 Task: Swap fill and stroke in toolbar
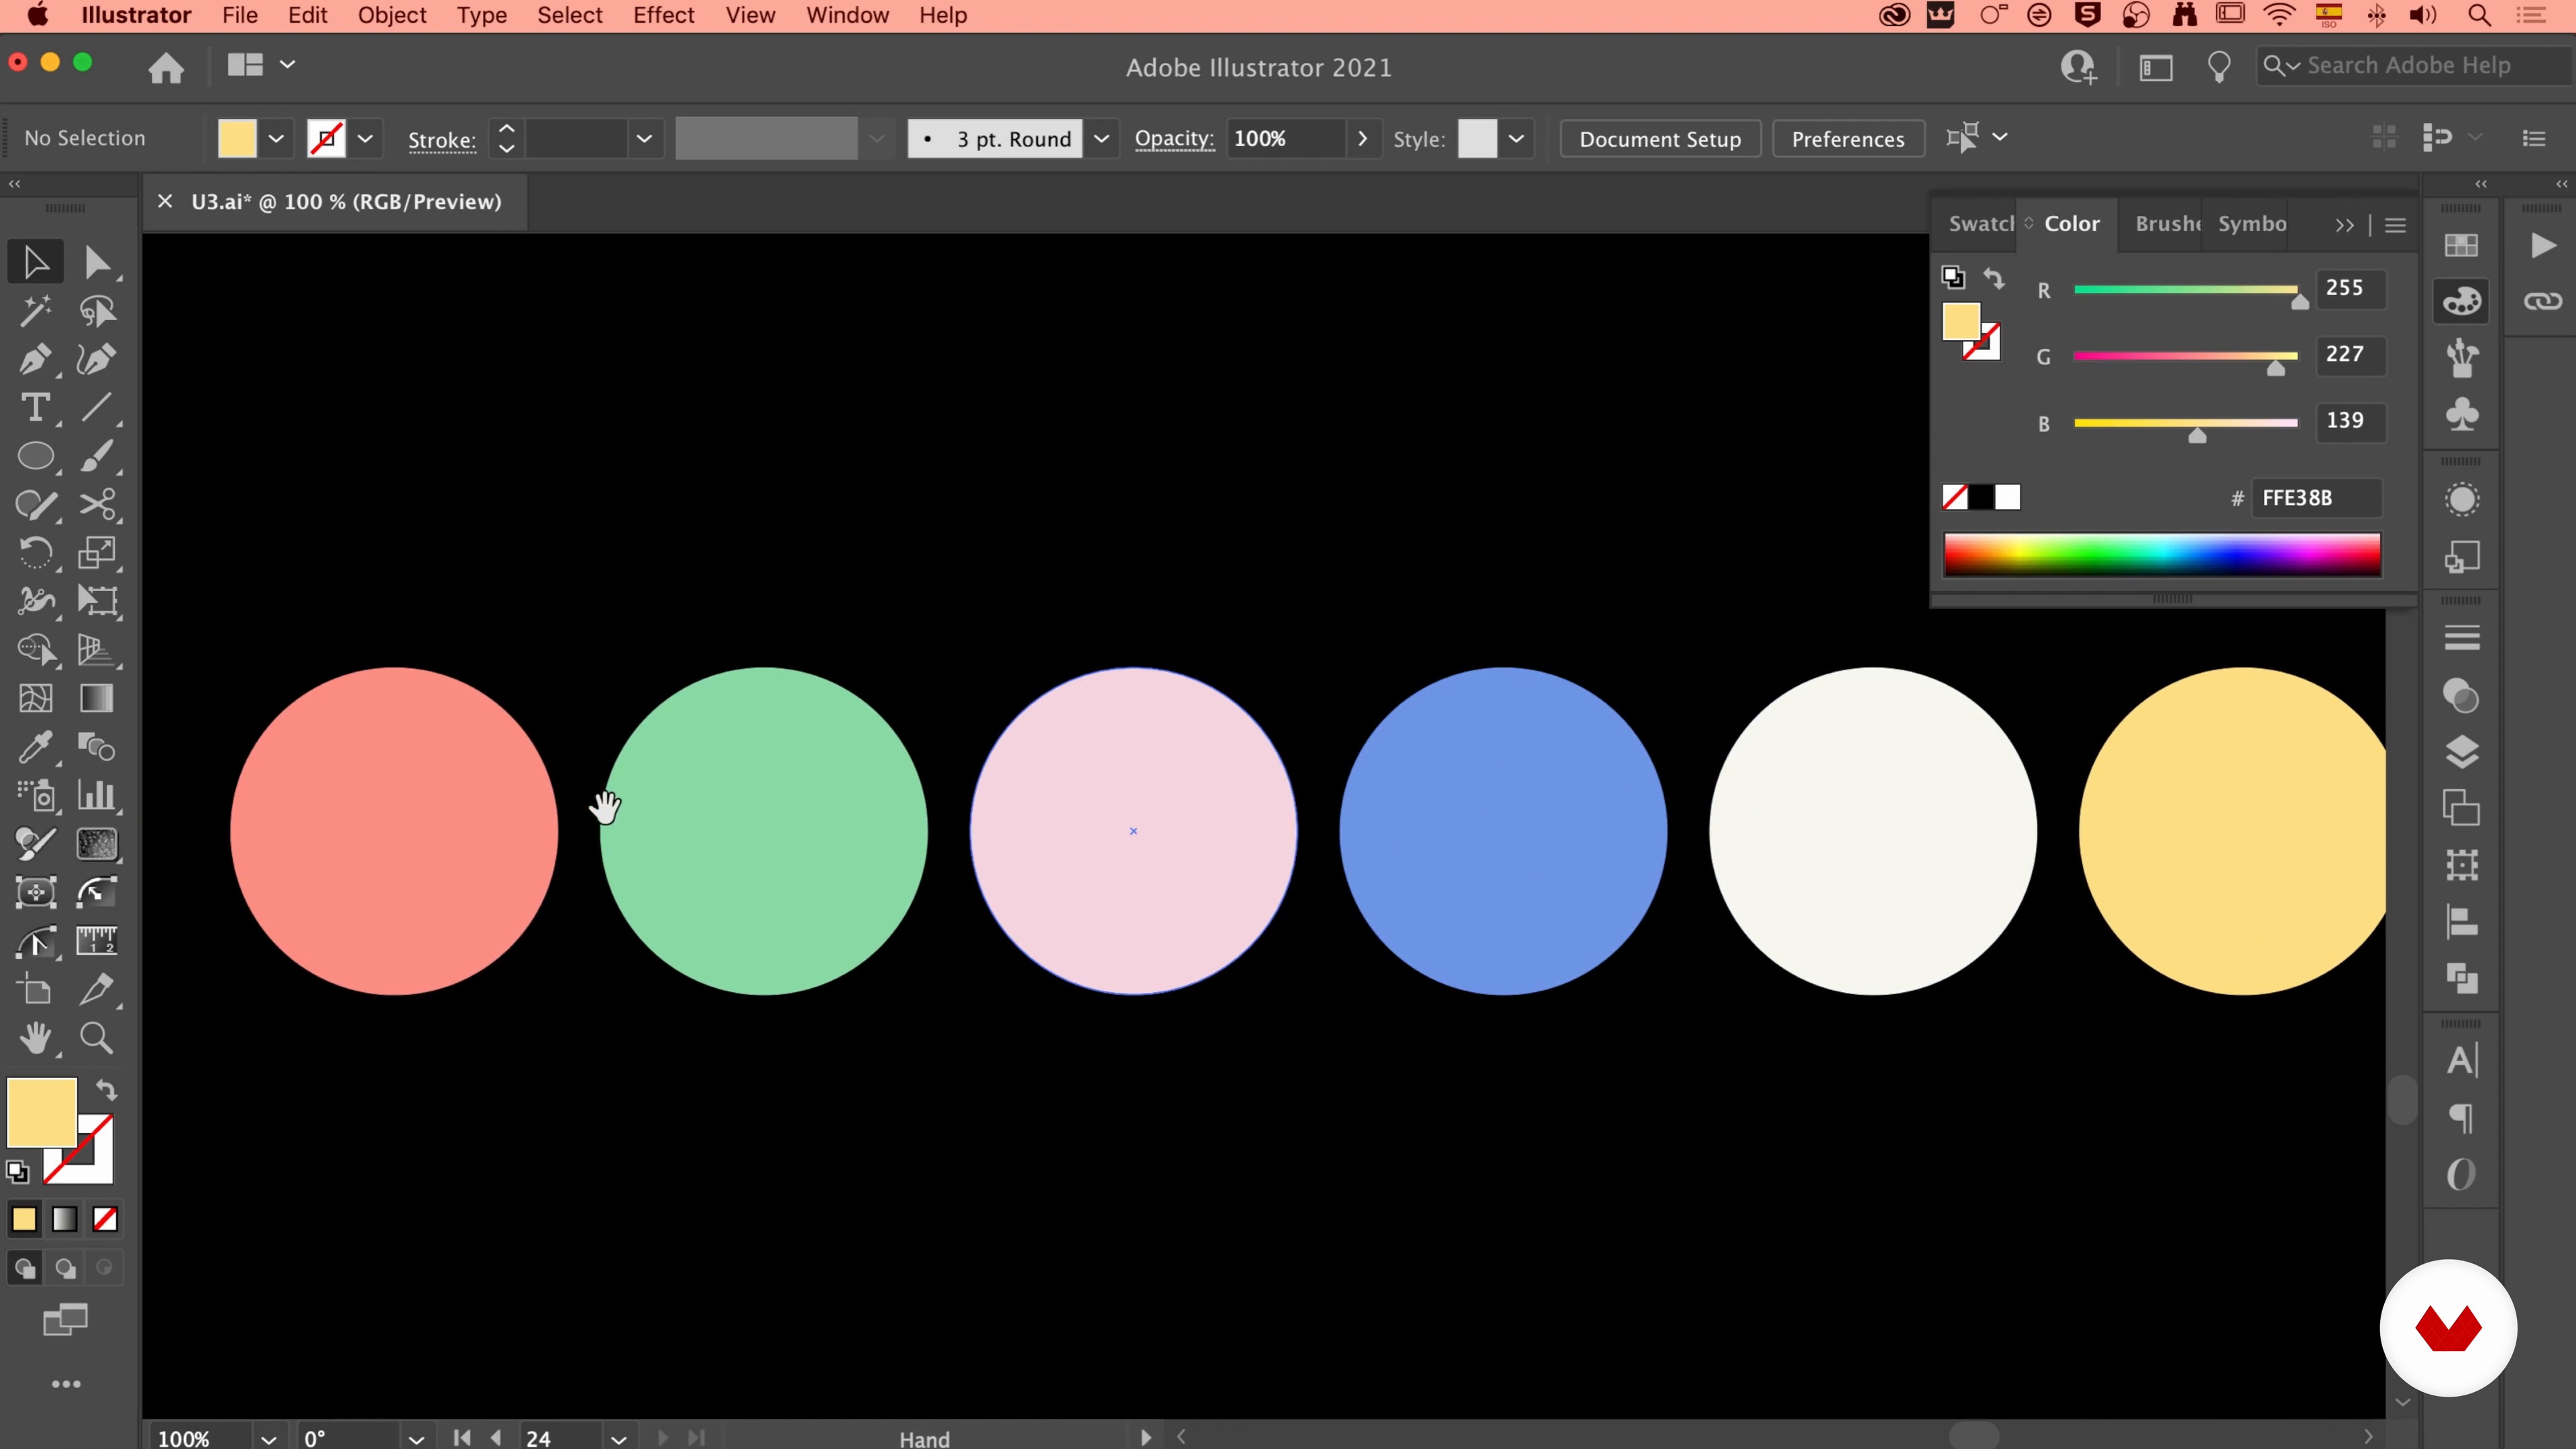tap(106, 1089)
